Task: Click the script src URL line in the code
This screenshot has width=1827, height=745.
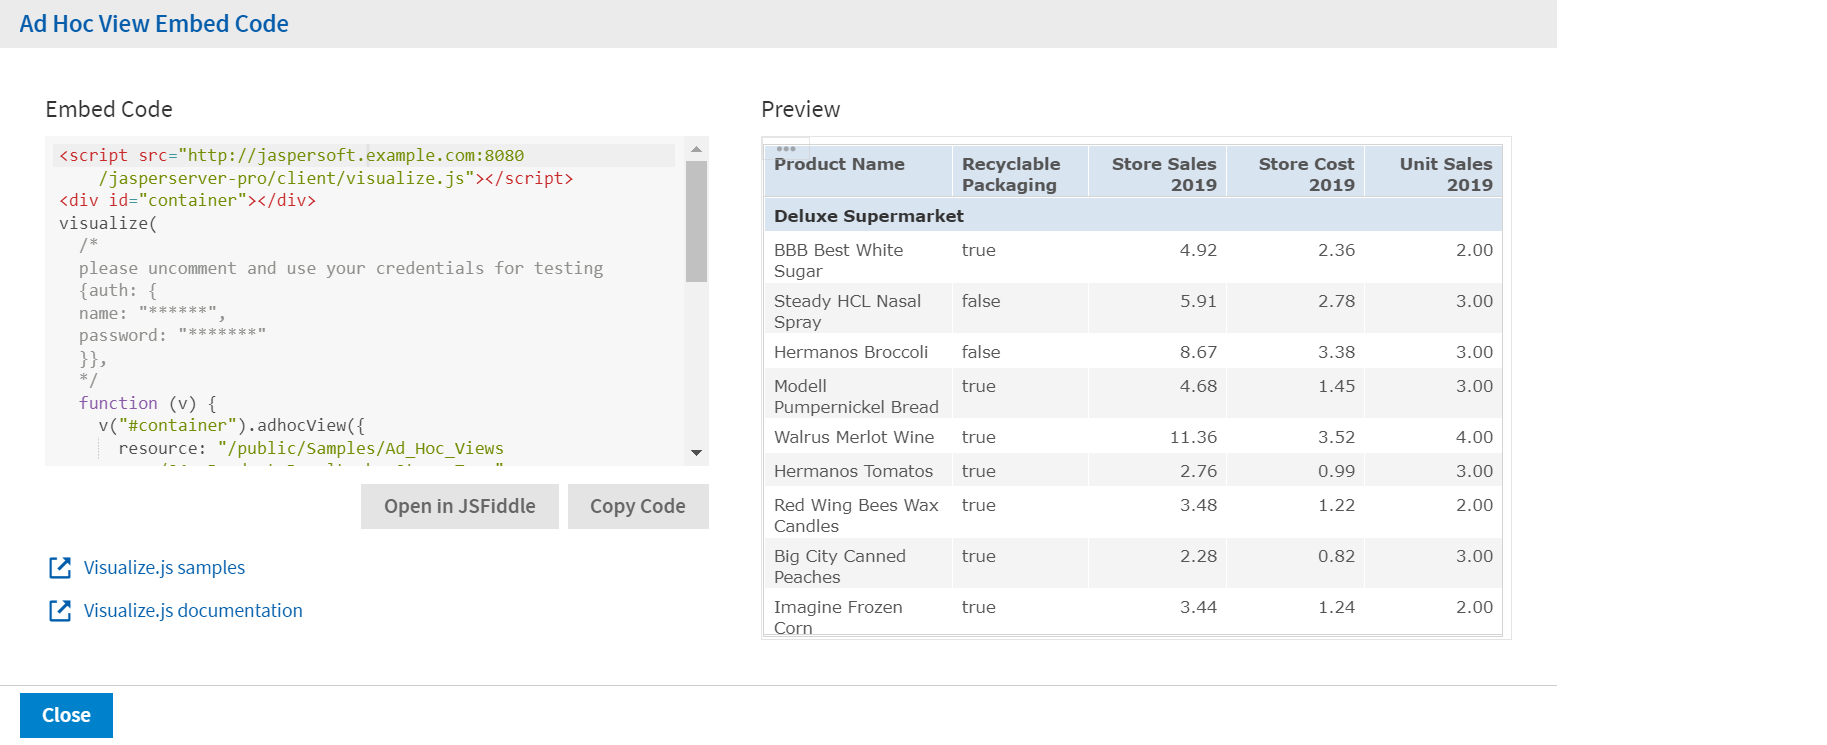Action: pyautogui.click(x=292, y=155)
